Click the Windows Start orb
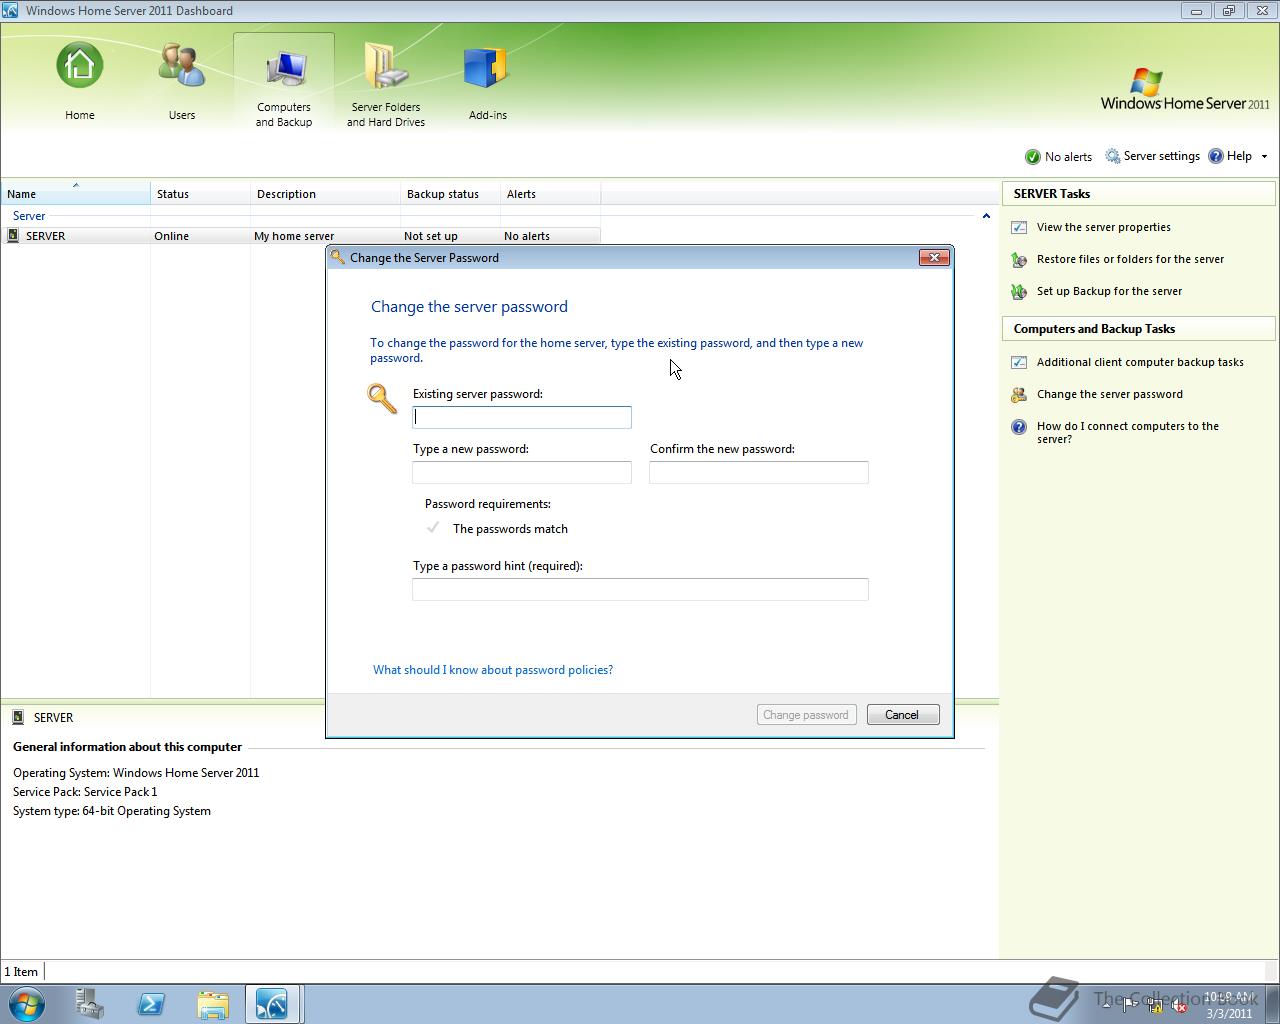 click(x=27, y=1003)
